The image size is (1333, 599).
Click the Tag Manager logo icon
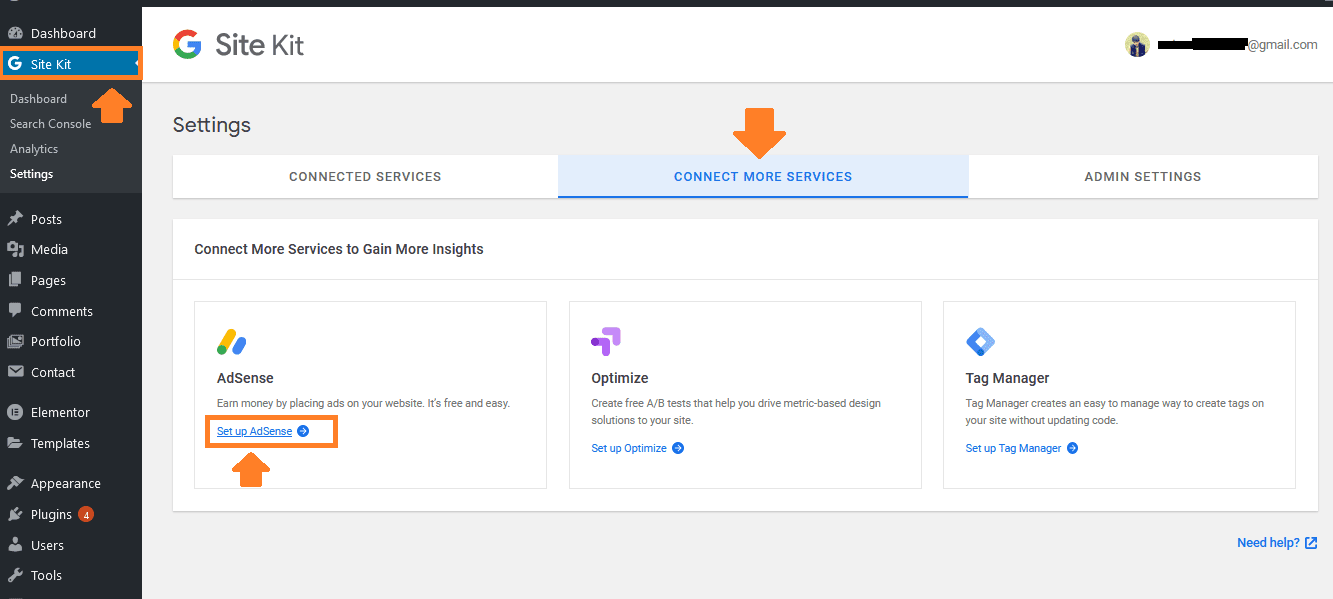point(980,342)
